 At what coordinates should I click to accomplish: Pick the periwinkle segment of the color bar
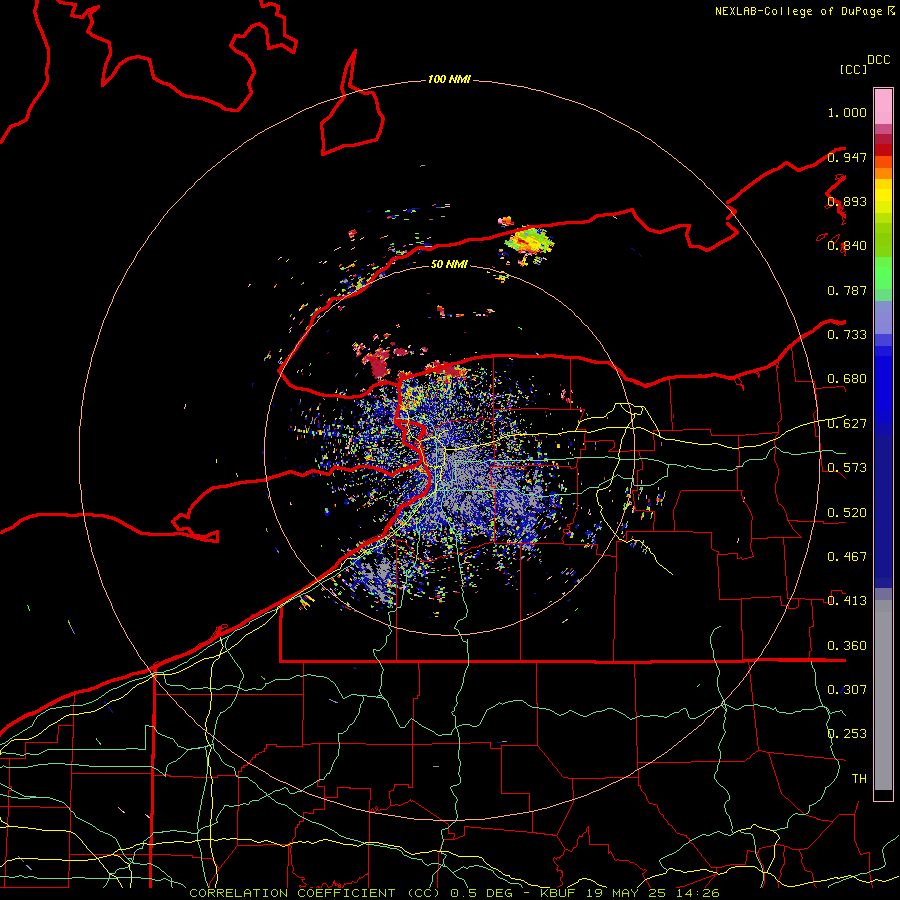point(883,317)
